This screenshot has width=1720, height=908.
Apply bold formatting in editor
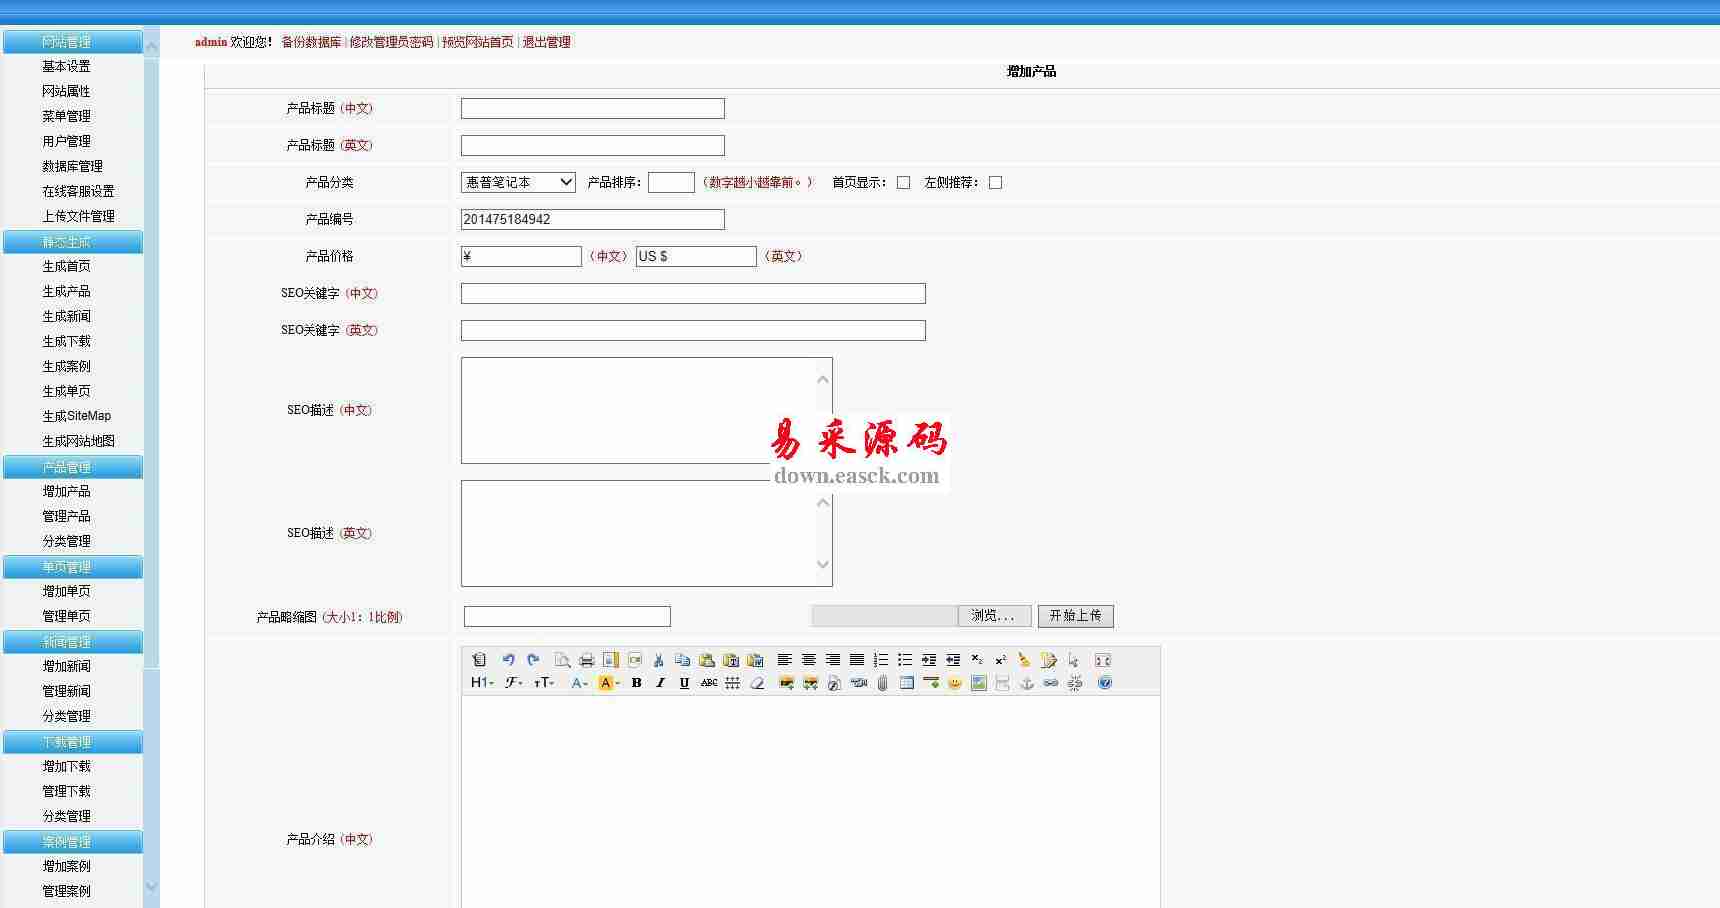point(636,683)
